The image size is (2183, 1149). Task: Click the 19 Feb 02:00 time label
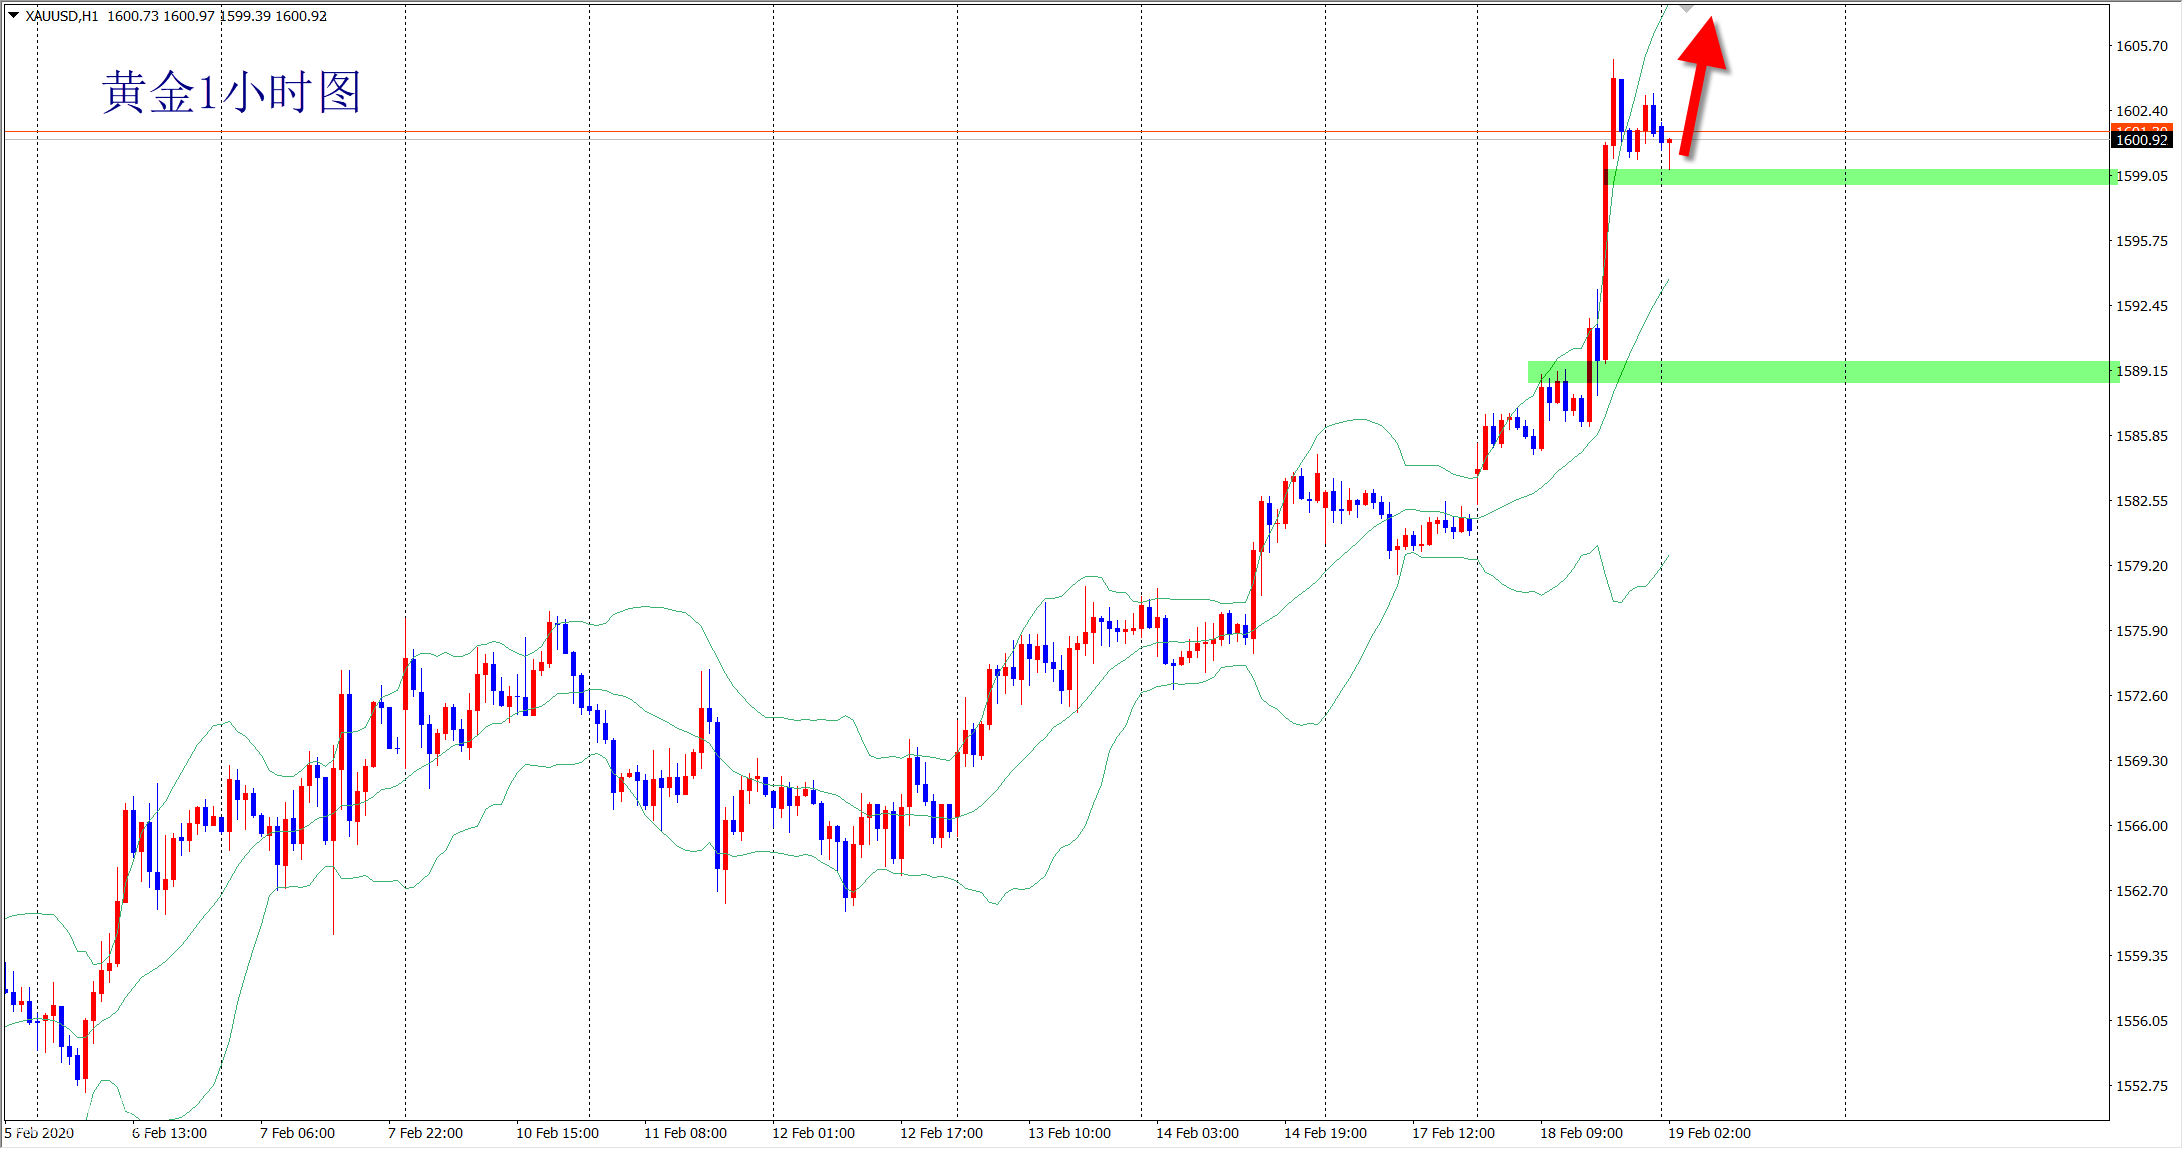tap(1709, 1133)
